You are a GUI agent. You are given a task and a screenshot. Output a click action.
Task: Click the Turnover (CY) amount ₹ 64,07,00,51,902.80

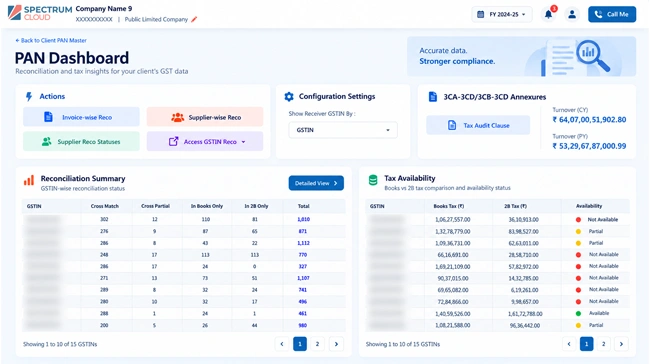[589, 120]
